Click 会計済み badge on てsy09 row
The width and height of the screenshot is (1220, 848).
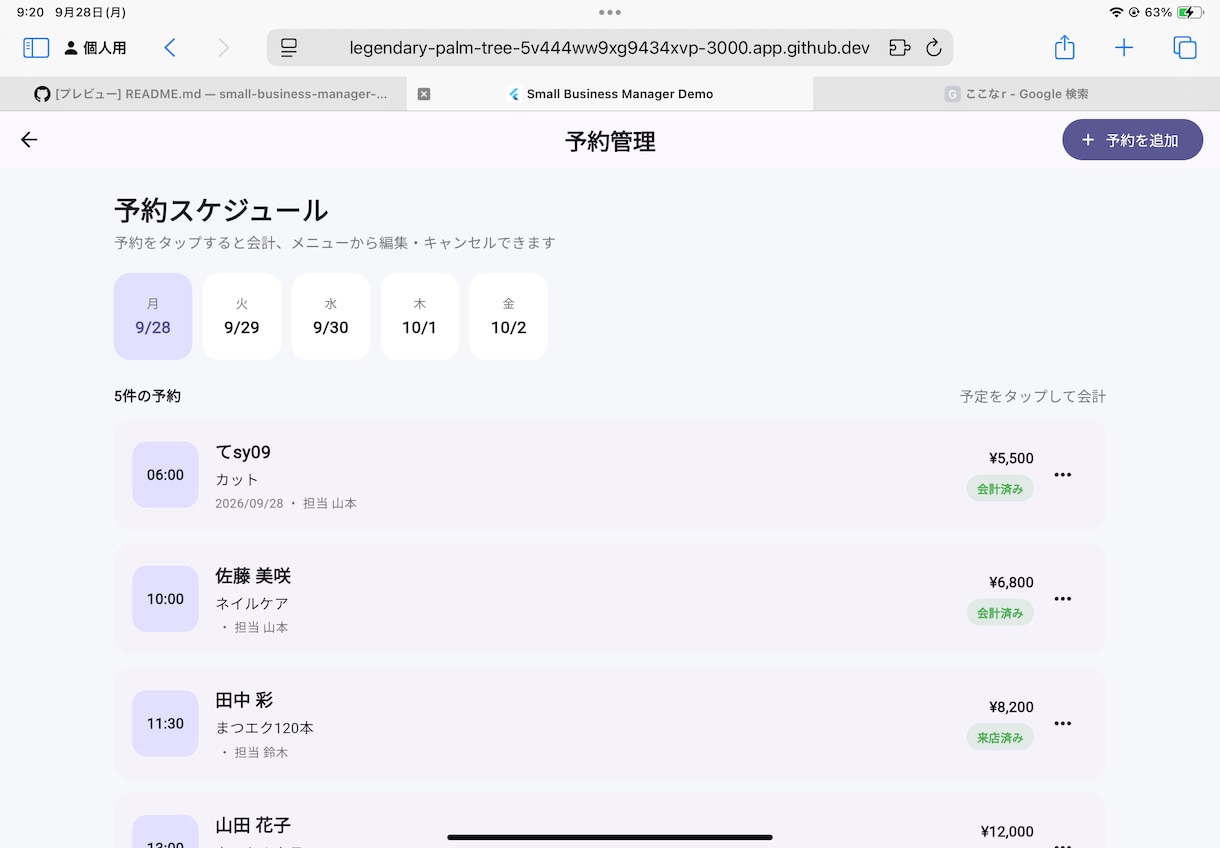1000,489
